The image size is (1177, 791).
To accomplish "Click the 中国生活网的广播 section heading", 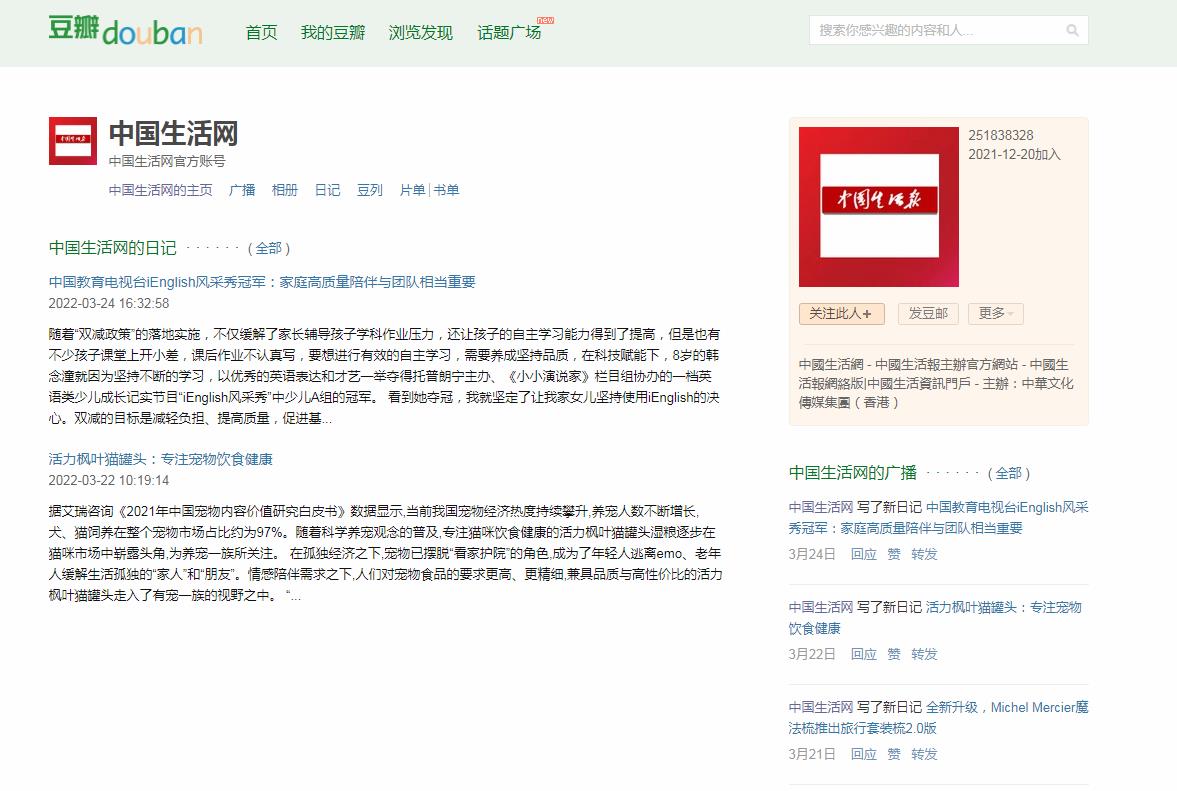I will click(853, 473).
